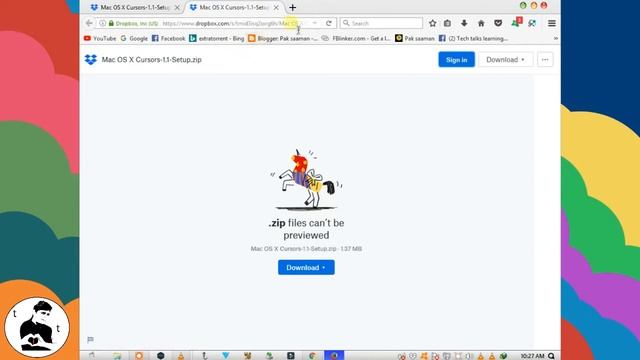The image size is (640, 360).
Task: Open the Google bookmark
Action: coord(134,38)
